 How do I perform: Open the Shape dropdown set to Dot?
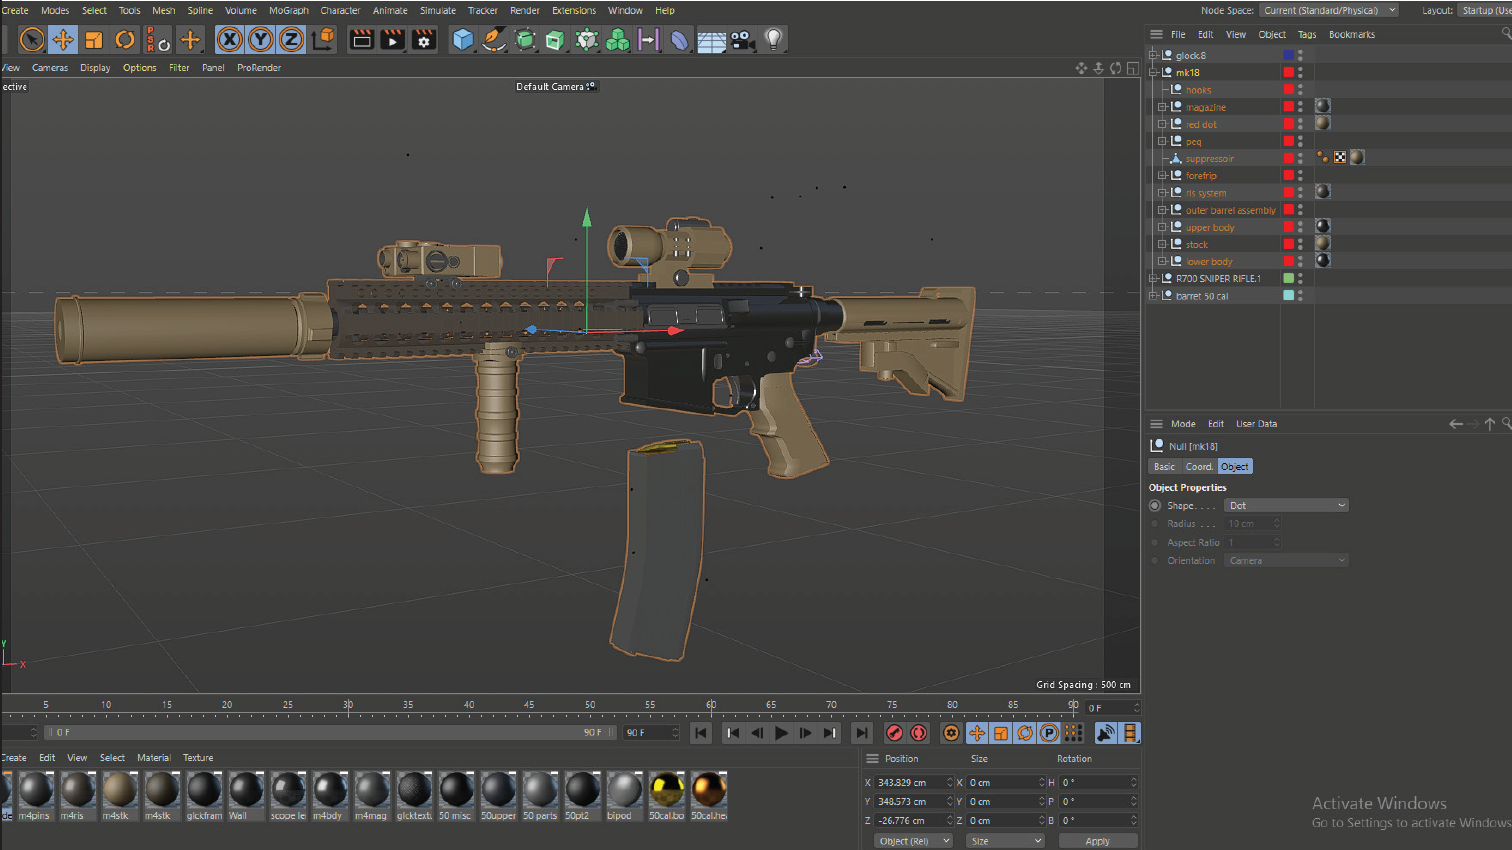coord(1287,506)
